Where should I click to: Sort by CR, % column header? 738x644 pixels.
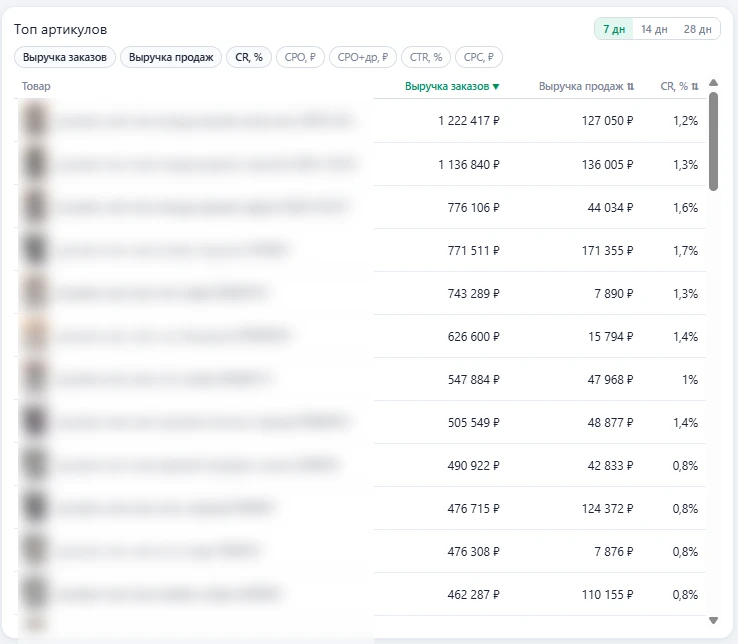tap(679, 86)
